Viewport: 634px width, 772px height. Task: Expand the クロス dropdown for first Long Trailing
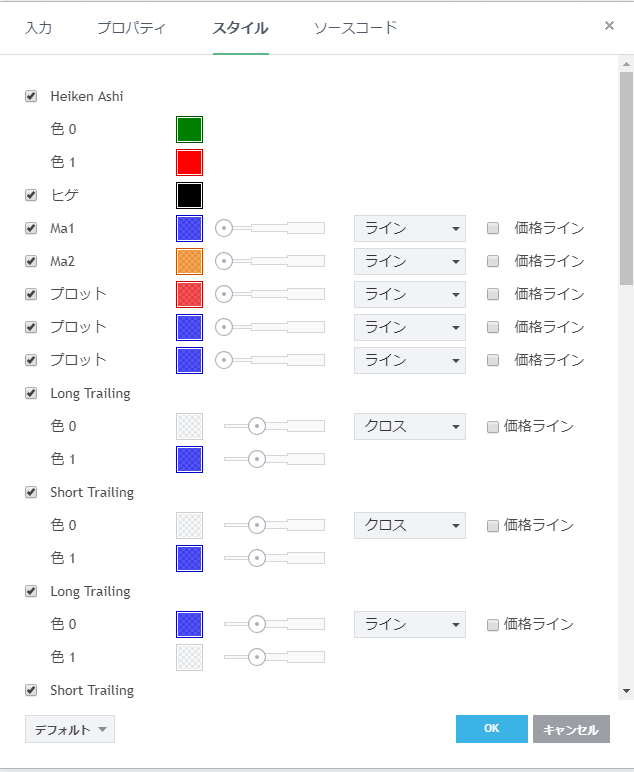point(409,426)
